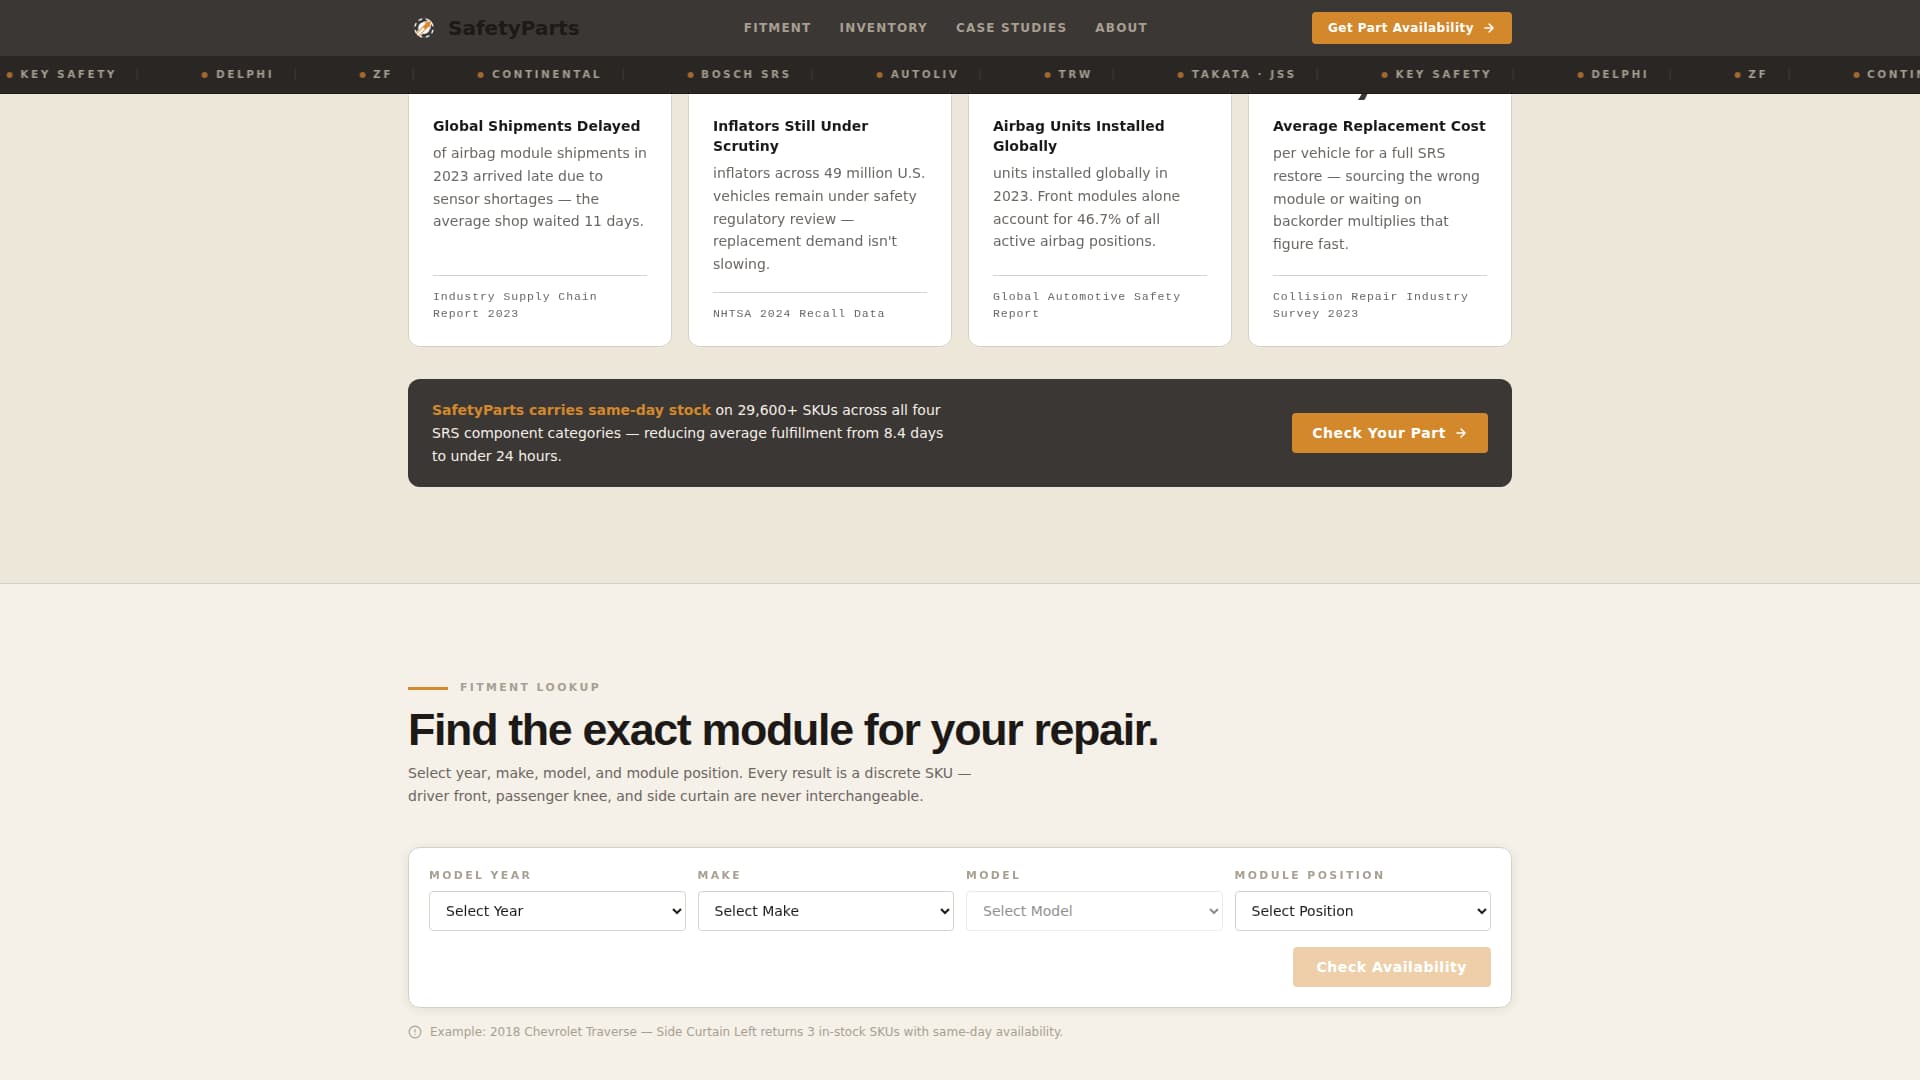Open the FITMENT menu item
Image resolution: width=1920 pixels, height=1080 pixels.
point(777,27)
